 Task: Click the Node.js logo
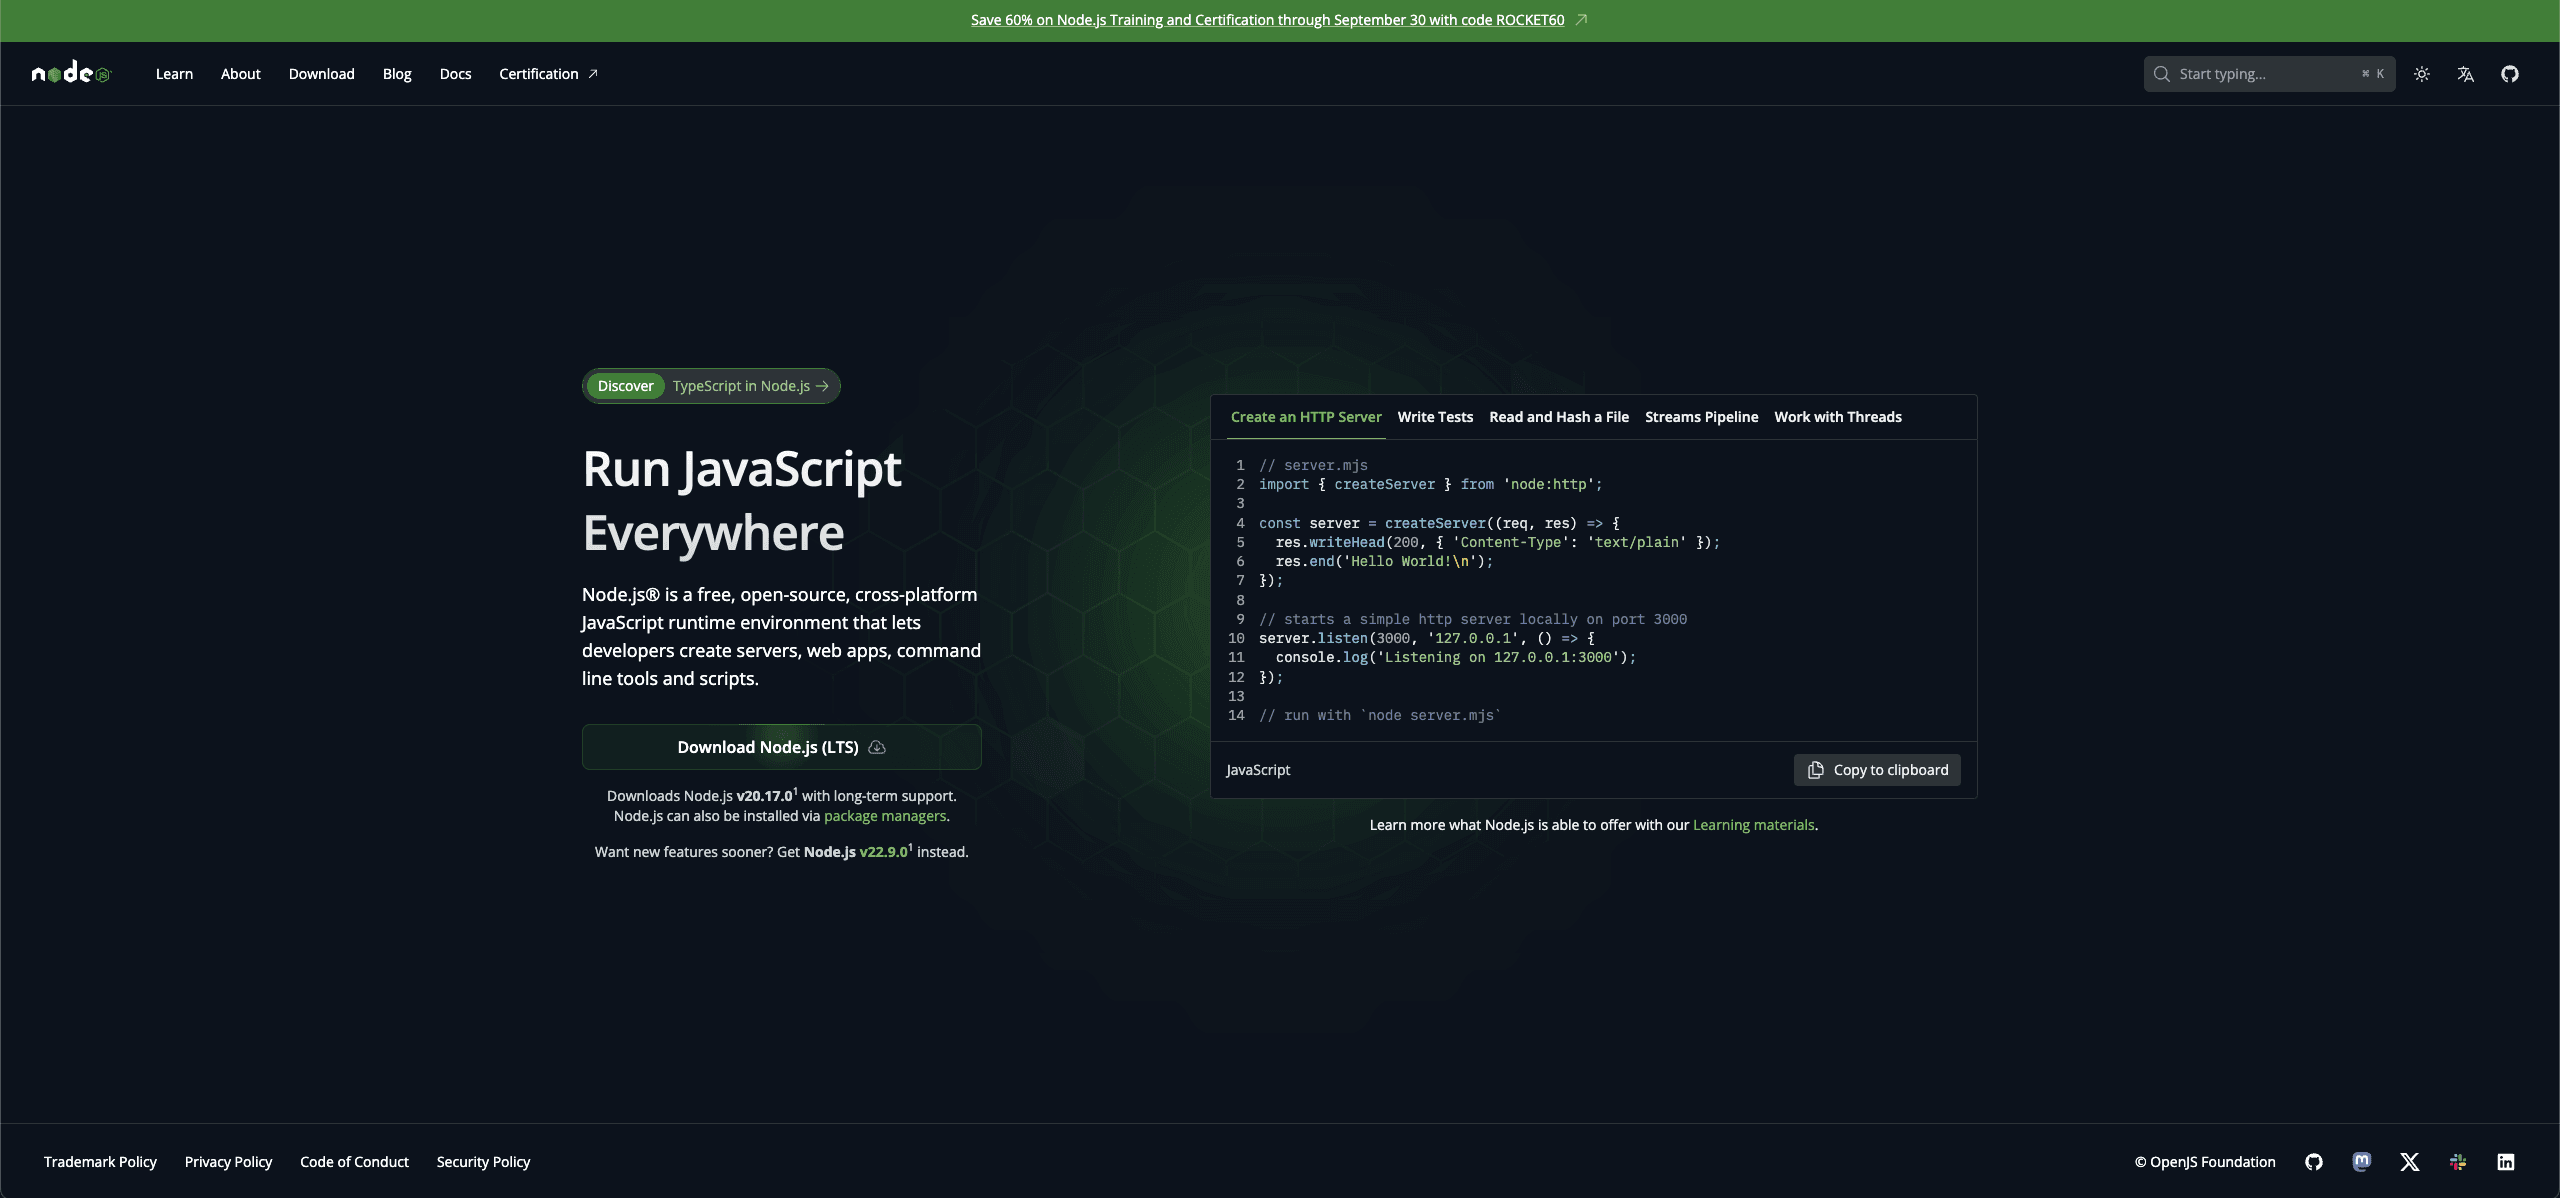tap(71, 73)
